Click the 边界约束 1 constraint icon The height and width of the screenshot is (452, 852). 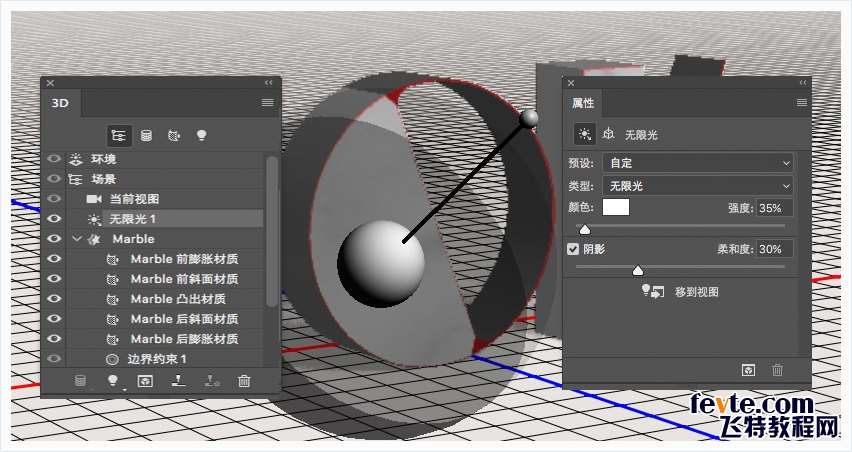coord(112,359)
